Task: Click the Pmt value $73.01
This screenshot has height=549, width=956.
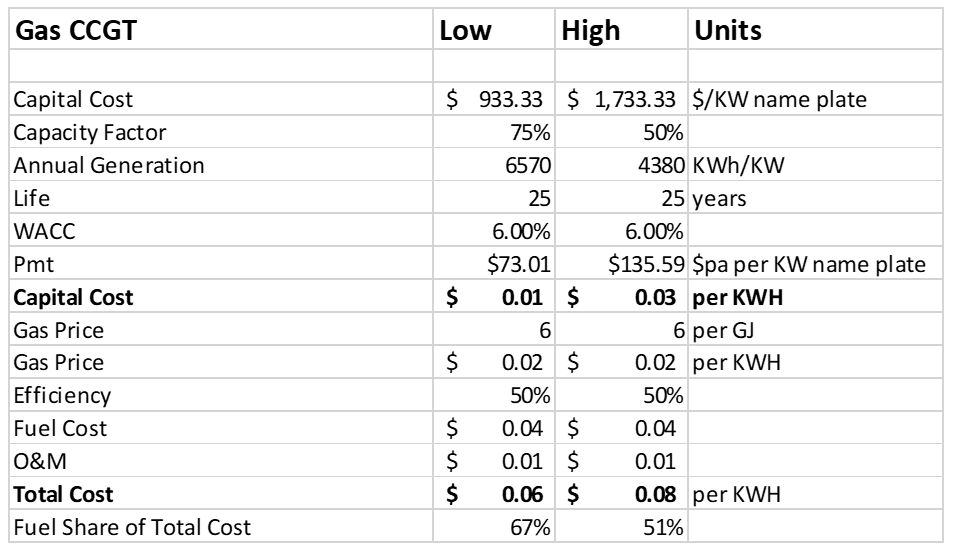Action: coord(516,264)
